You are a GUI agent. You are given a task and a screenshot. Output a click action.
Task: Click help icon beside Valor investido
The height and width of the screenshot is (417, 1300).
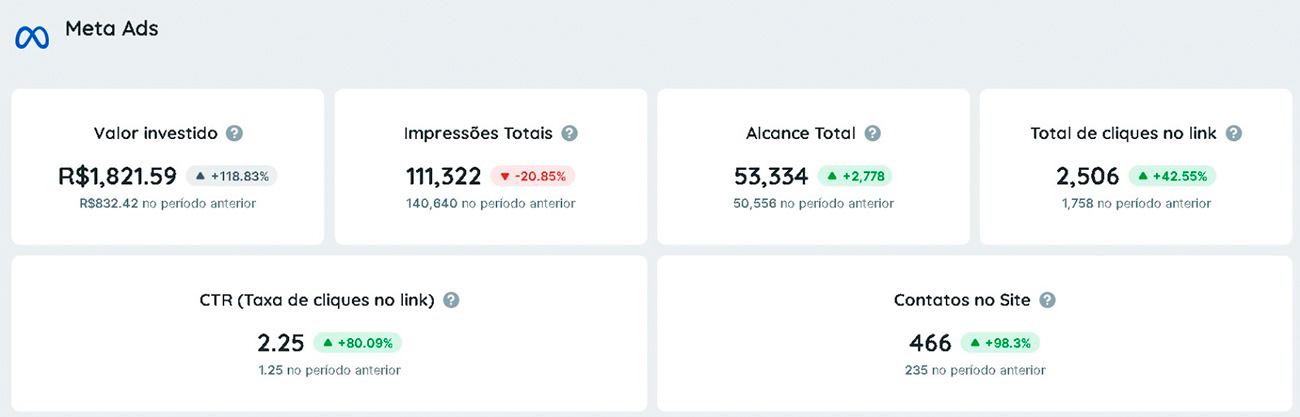[234, 133]
